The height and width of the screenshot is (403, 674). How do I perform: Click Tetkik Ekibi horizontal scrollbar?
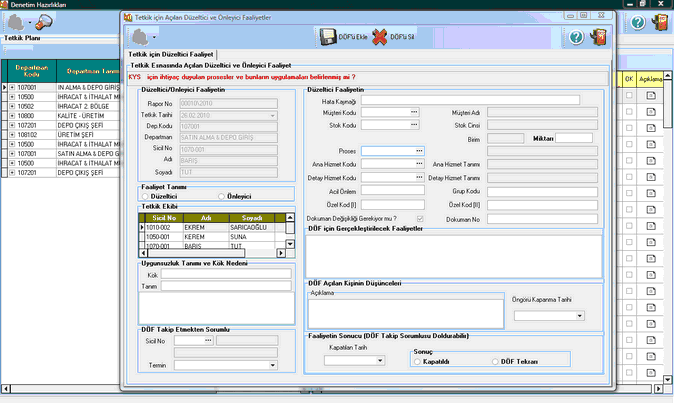[x=212, y=253]
